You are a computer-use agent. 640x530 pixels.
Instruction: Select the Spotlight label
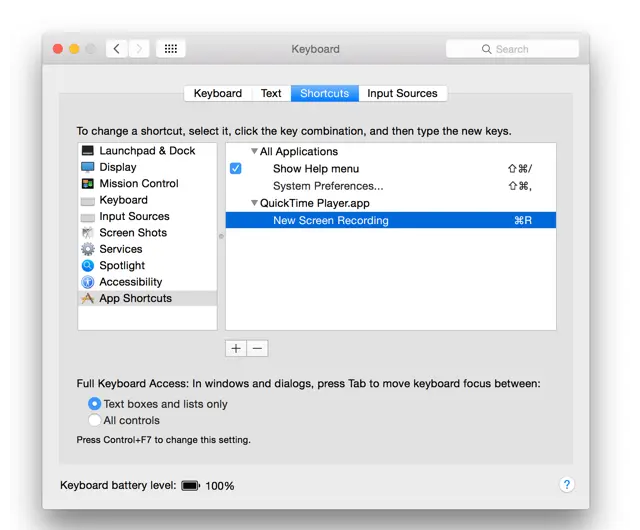(122, 265)
